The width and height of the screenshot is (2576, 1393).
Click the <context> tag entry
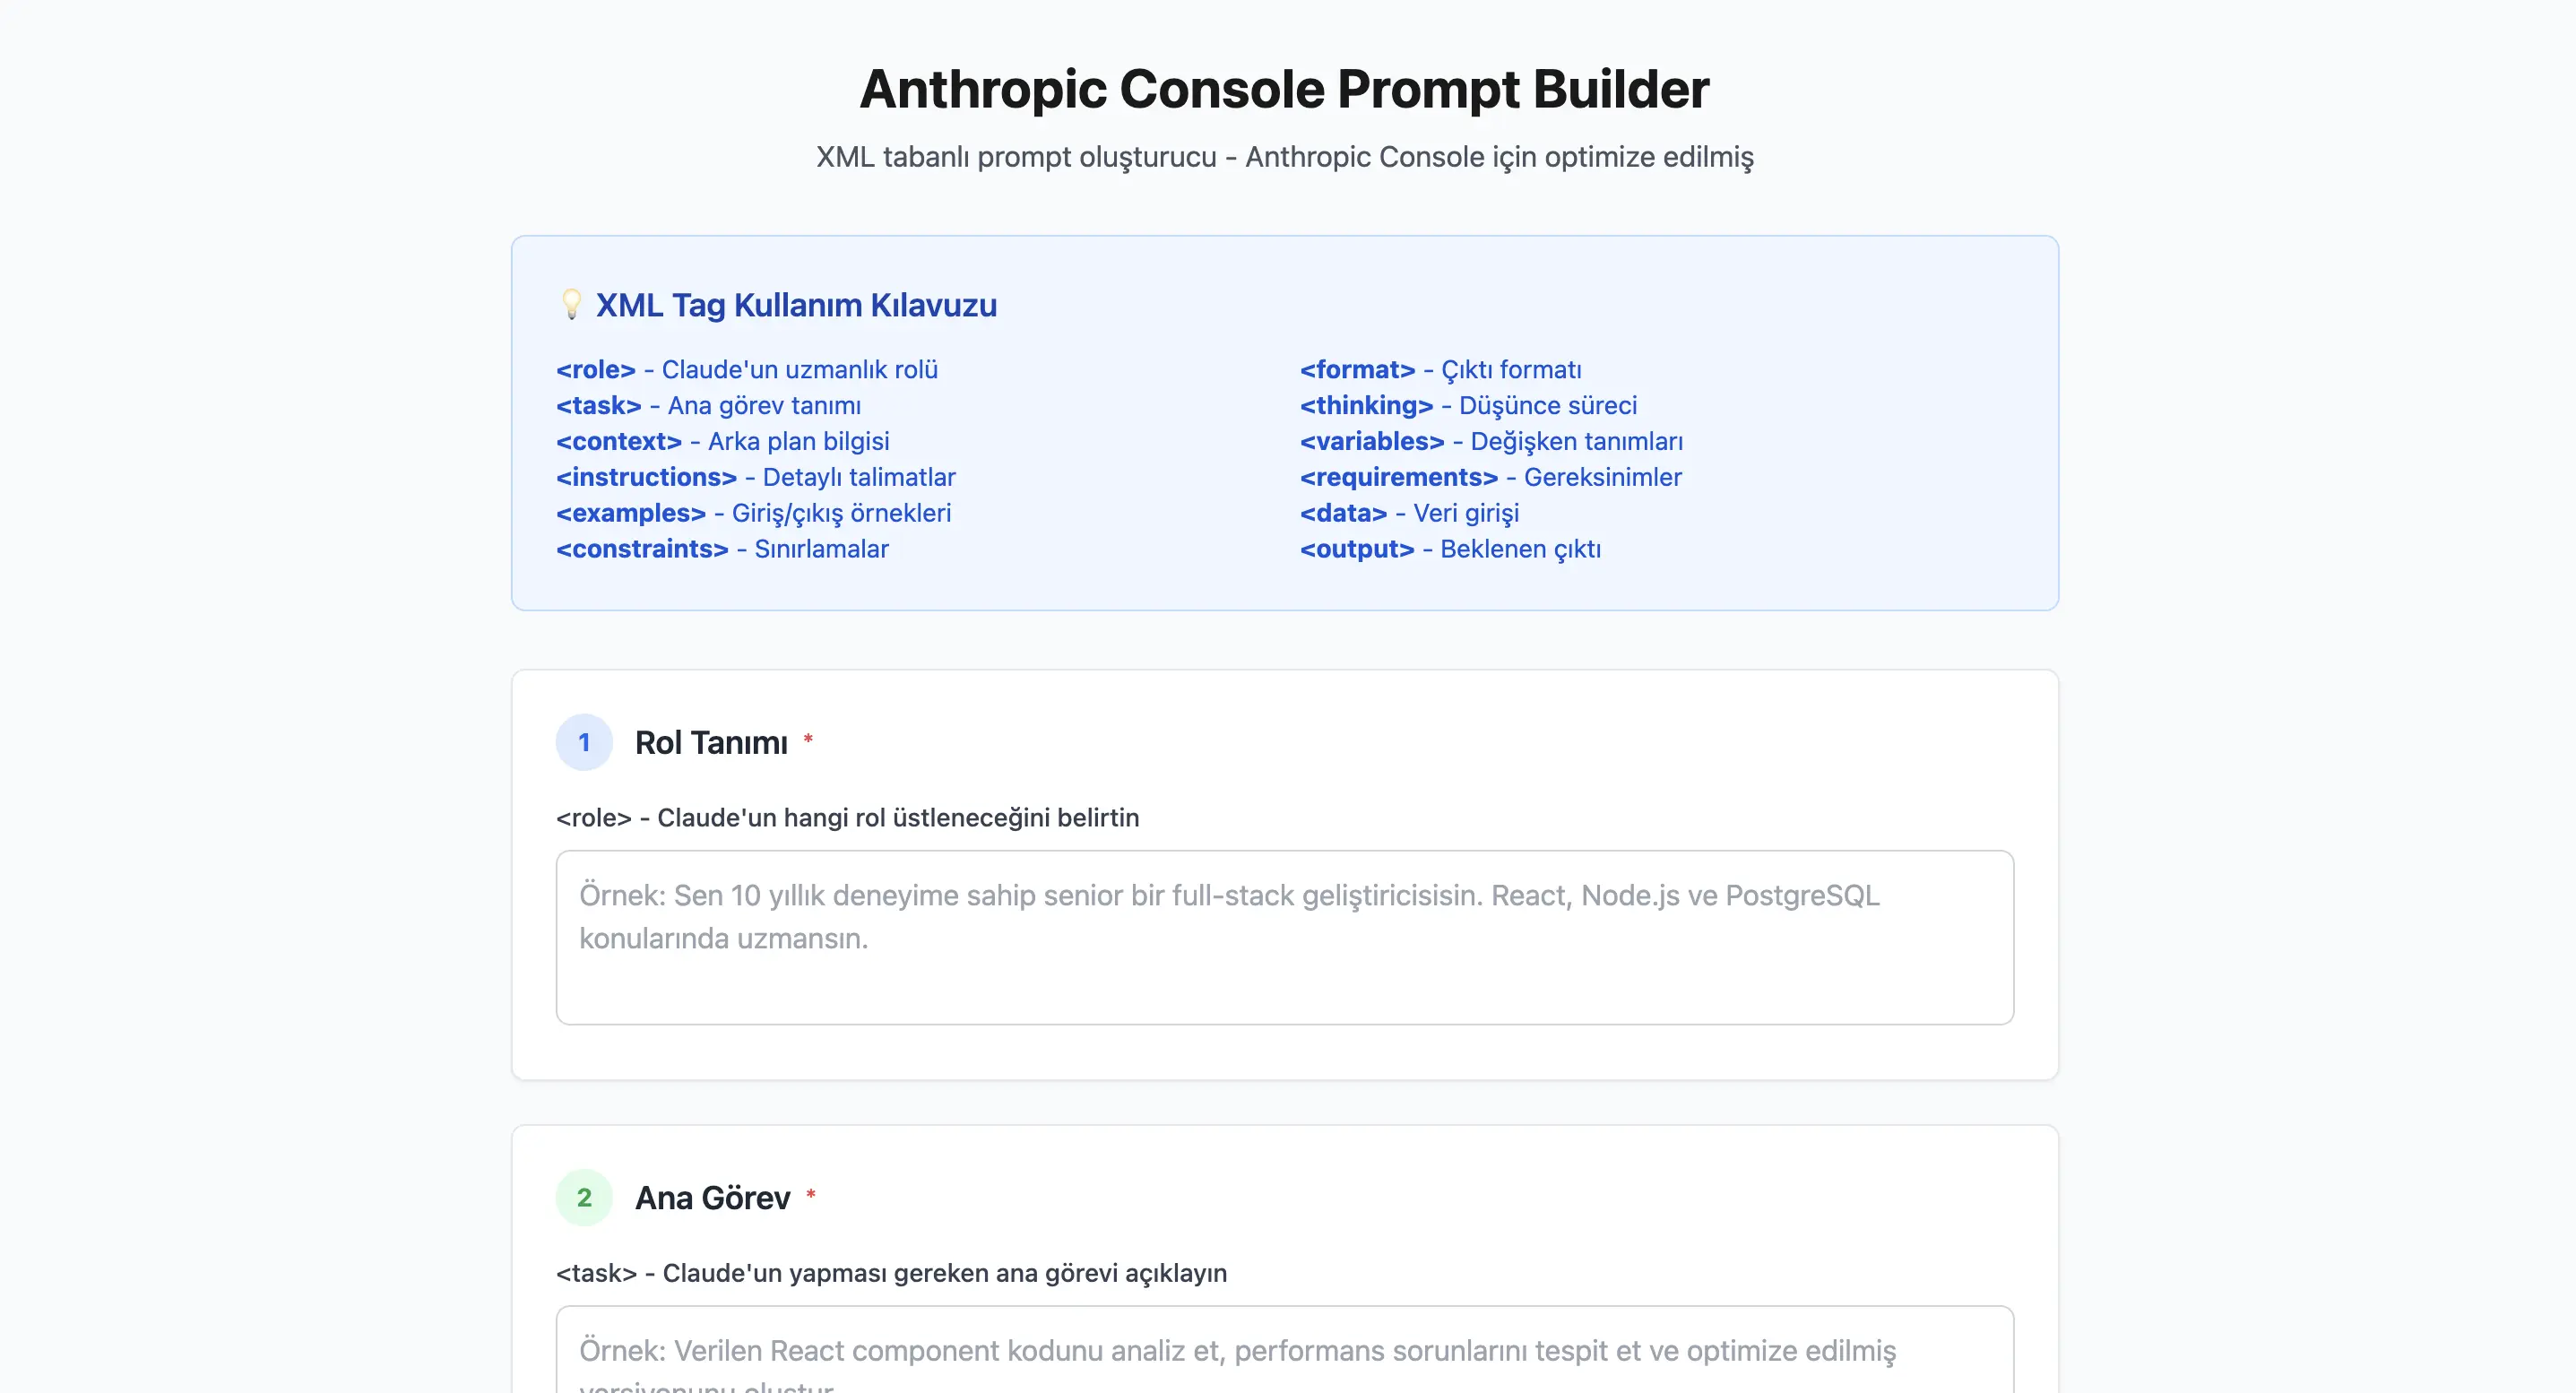tap(619, 441)
